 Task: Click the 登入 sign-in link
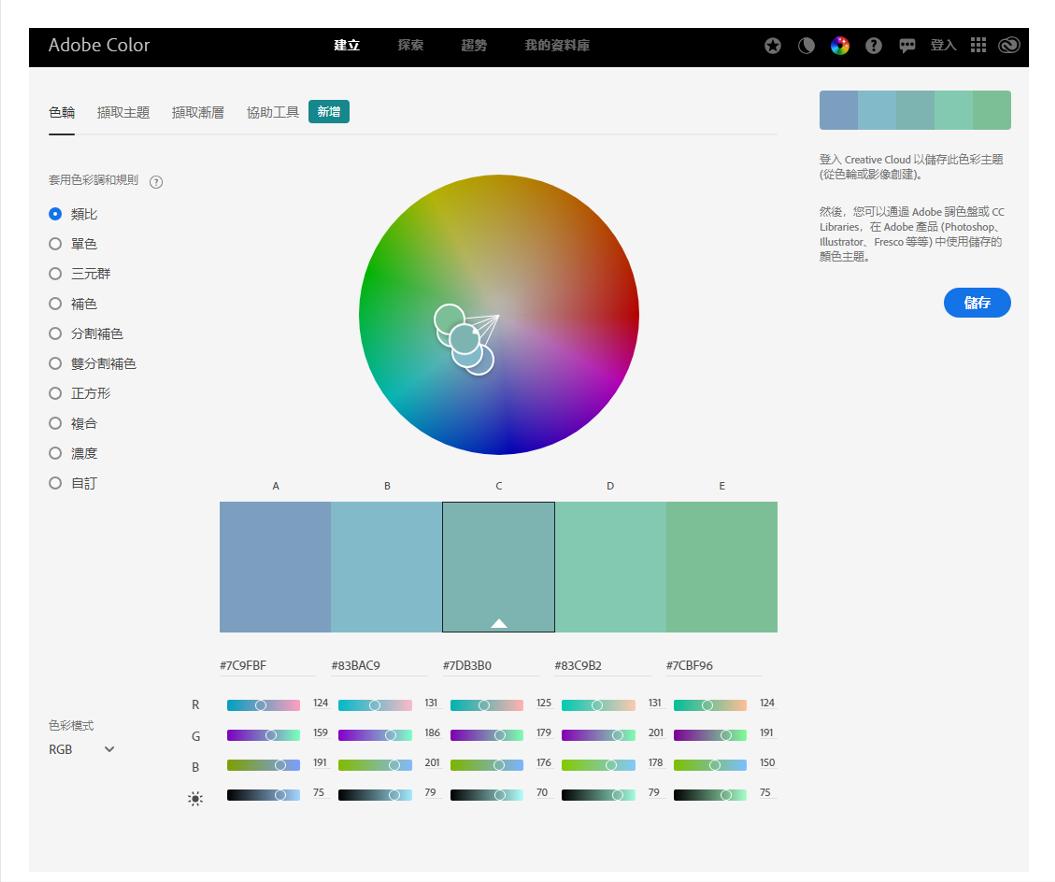(943, 46)
